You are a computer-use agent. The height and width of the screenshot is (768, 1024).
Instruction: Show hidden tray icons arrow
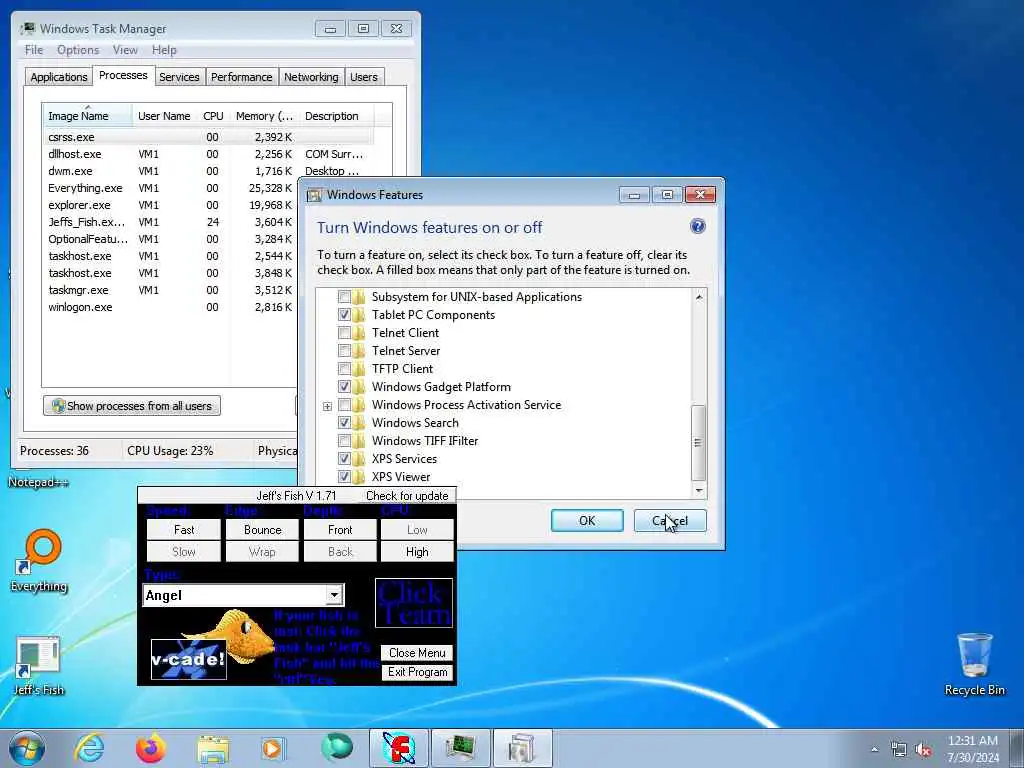[x=874, y=750]
